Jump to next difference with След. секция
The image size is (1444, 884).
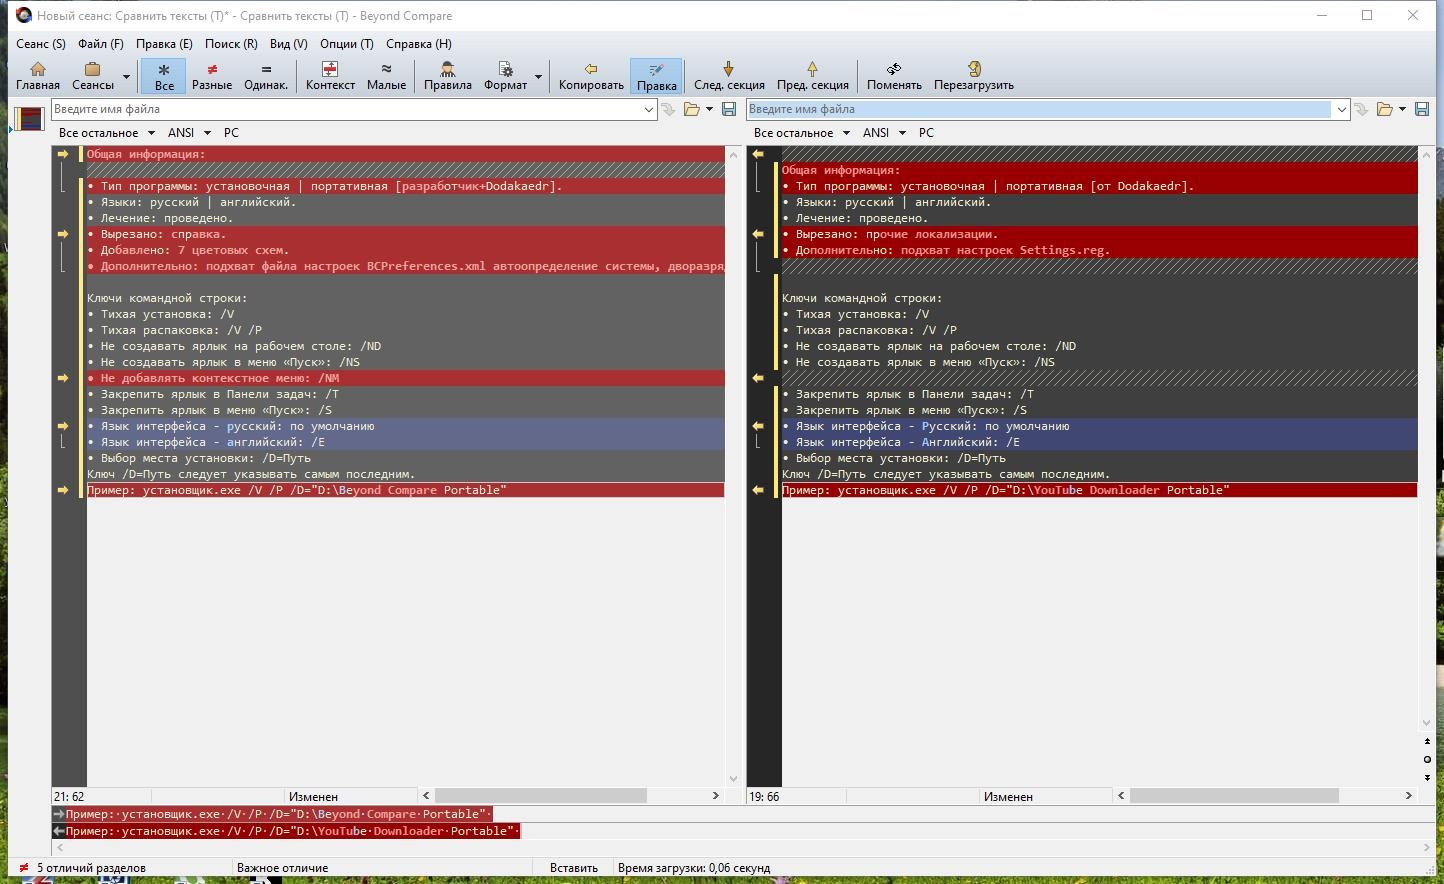click(729, 75)
